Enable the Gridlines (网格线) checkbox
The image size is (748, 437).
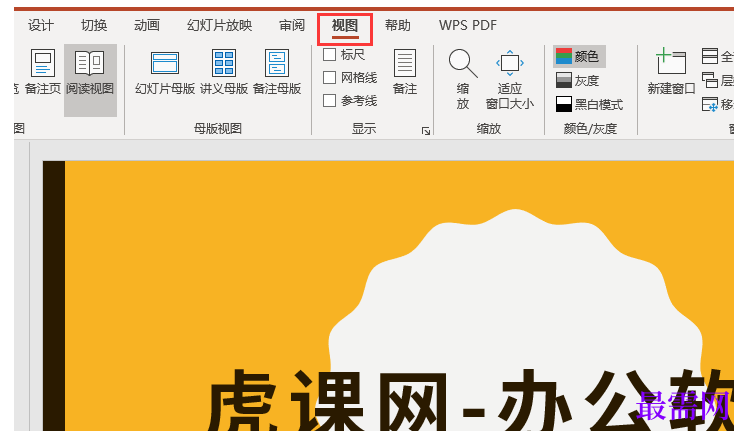329,77
